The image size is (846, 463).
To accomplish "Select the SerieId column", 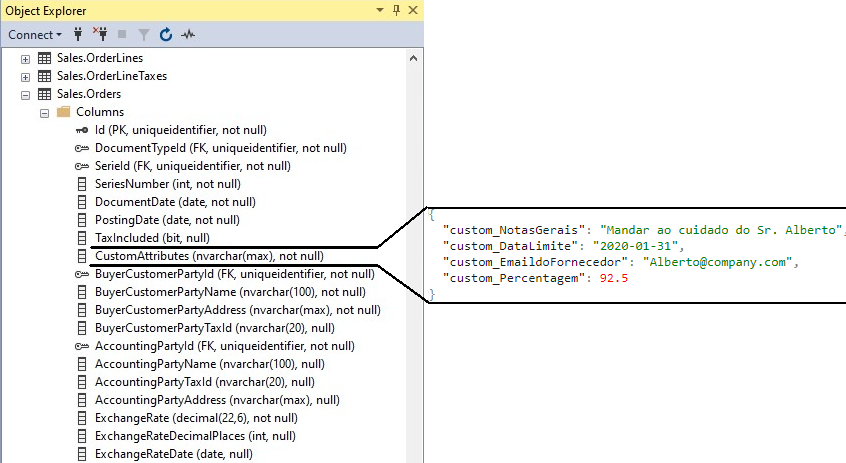I will pyautogui.click(x=193, y=166).
